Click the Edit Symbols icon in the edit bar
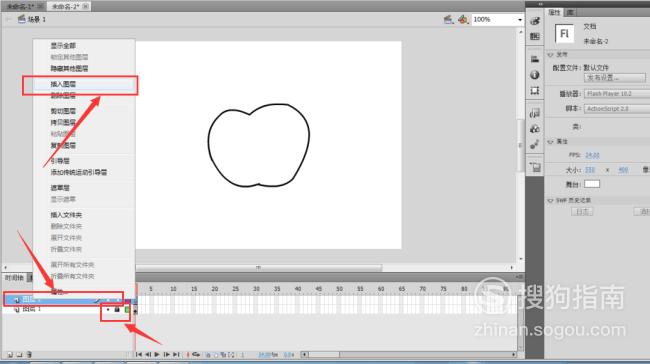This screenshot has width=650, height=364. tap(463, 19)
